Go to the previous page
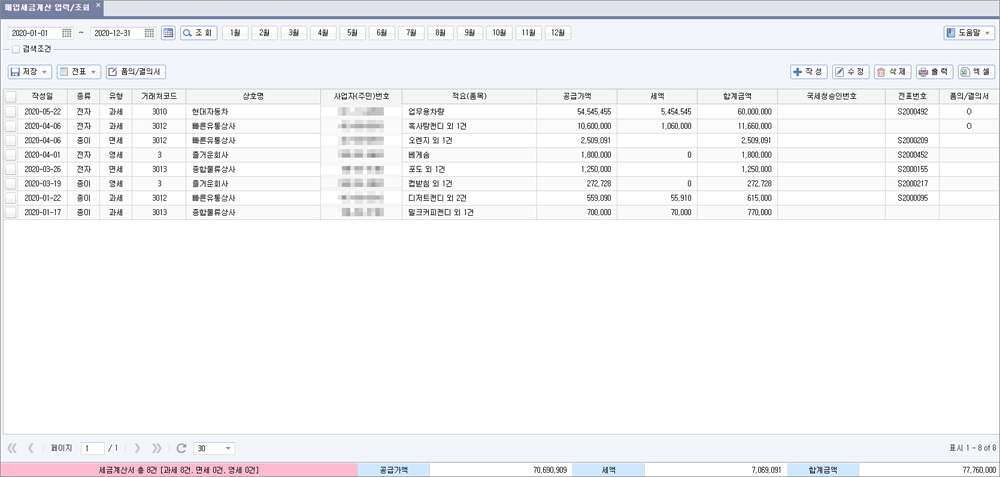 (x=31, y=448)
